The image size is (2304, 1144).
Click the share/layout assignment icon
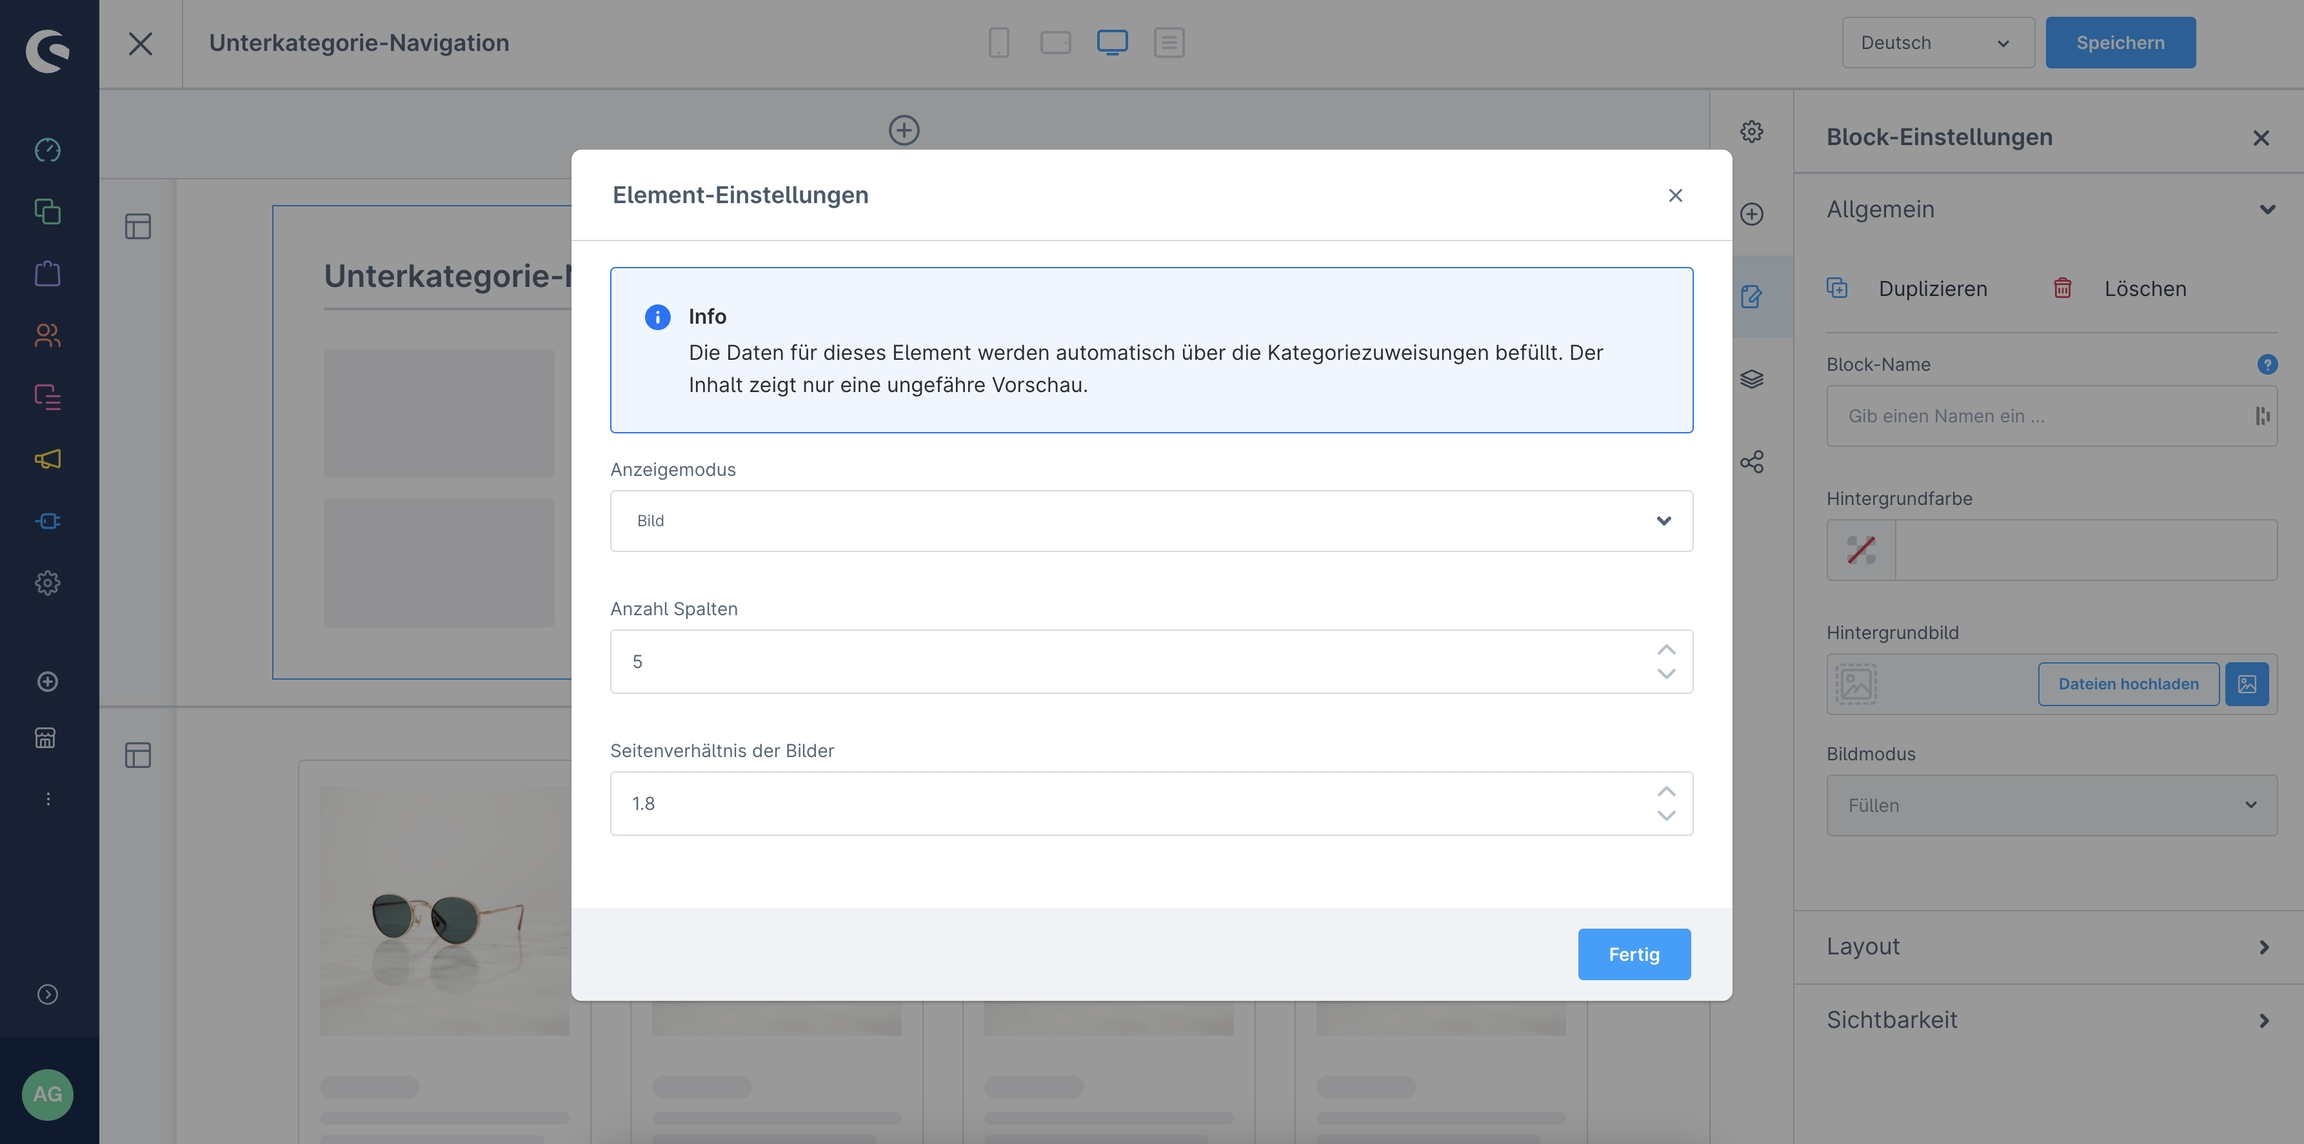pyautogui.click(x=1751, y=462)
